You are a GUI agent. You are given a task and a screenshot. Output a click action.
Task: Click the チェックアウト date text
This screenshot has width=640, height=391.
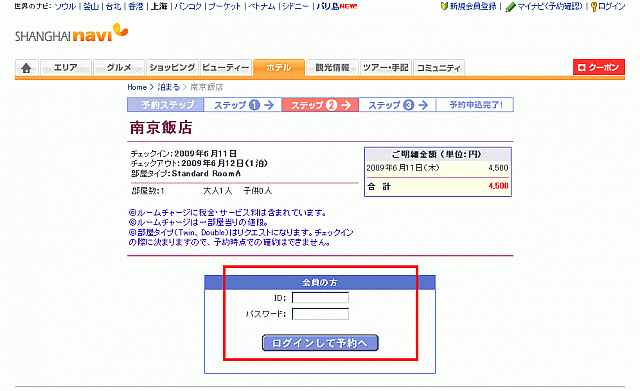click(199, 164)
